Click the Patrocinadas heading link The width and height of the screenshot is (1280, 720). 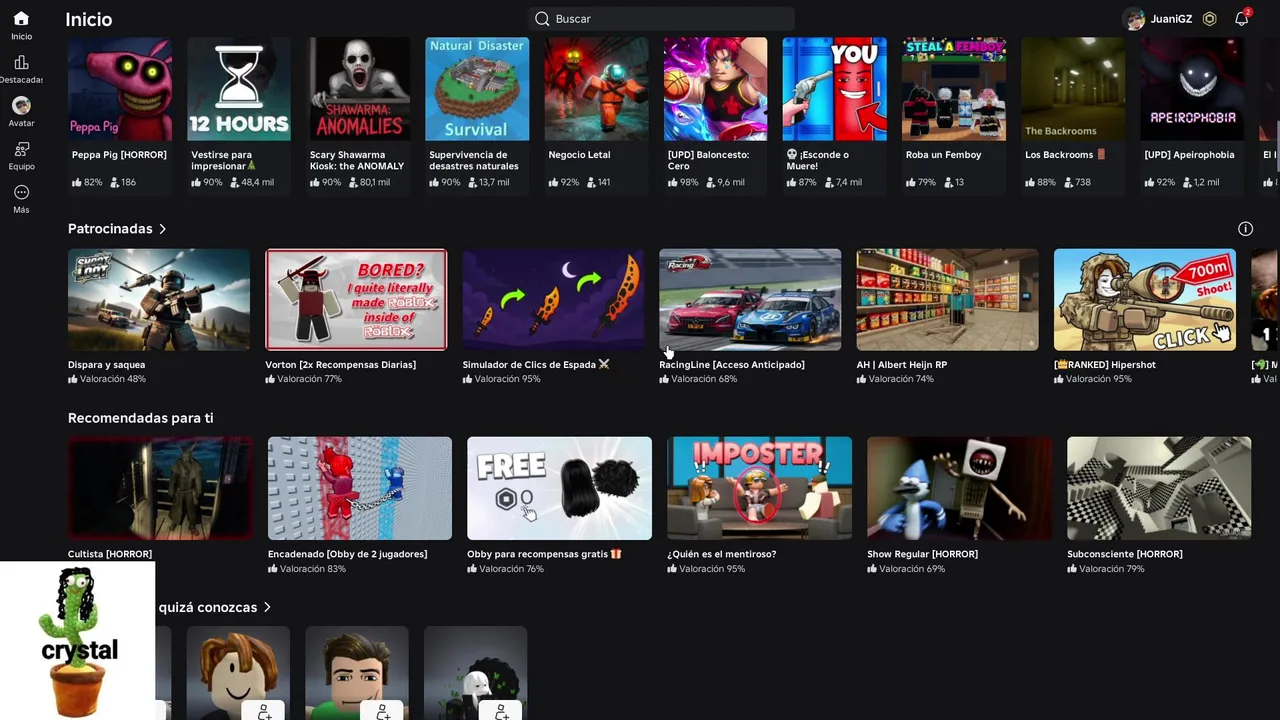pyautogui.click(x=110, y=229)
